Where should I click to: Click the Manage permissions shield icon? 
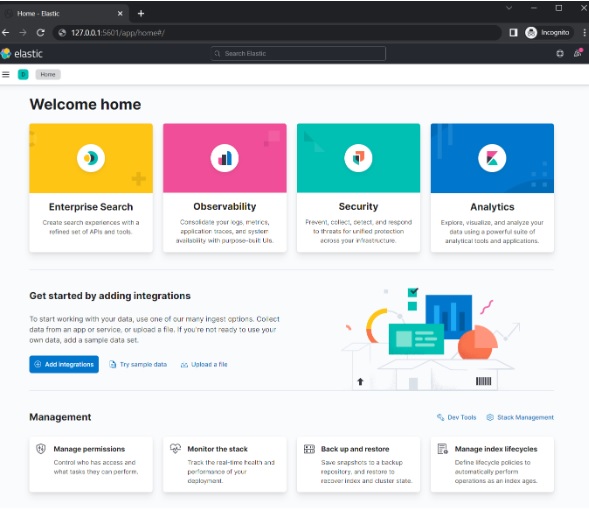pyautogui.click(x=41, y=449)
